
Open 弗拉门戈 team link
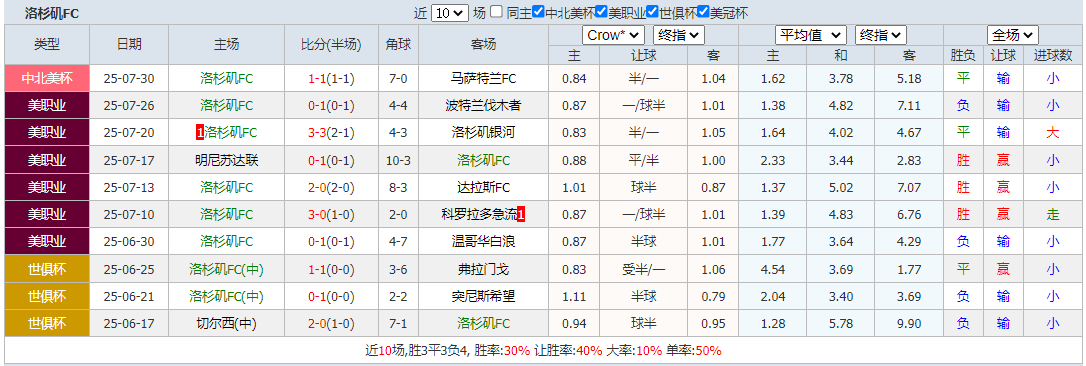pyautogui.click(x=483, y=269)
